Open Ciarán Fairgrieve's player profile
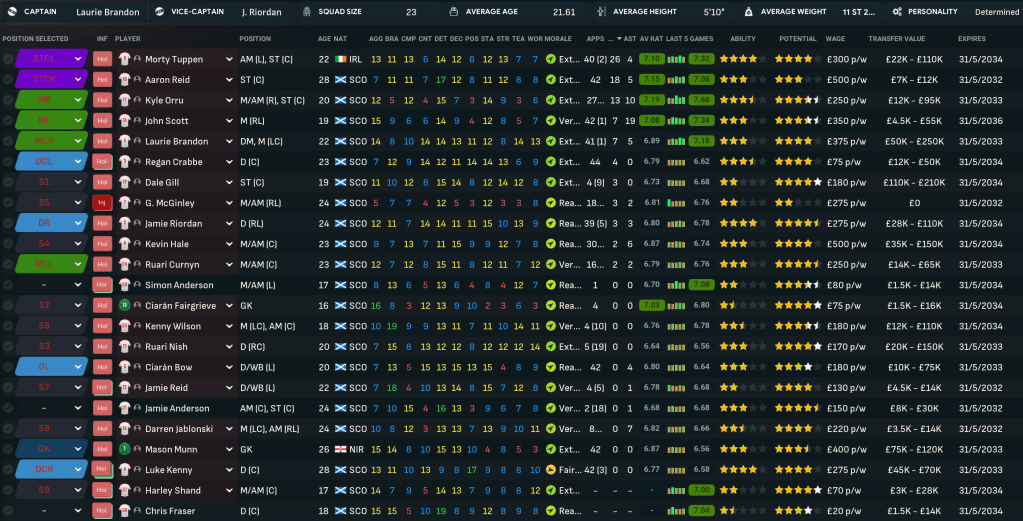The image size is (1023, 521). click(179, 306)
